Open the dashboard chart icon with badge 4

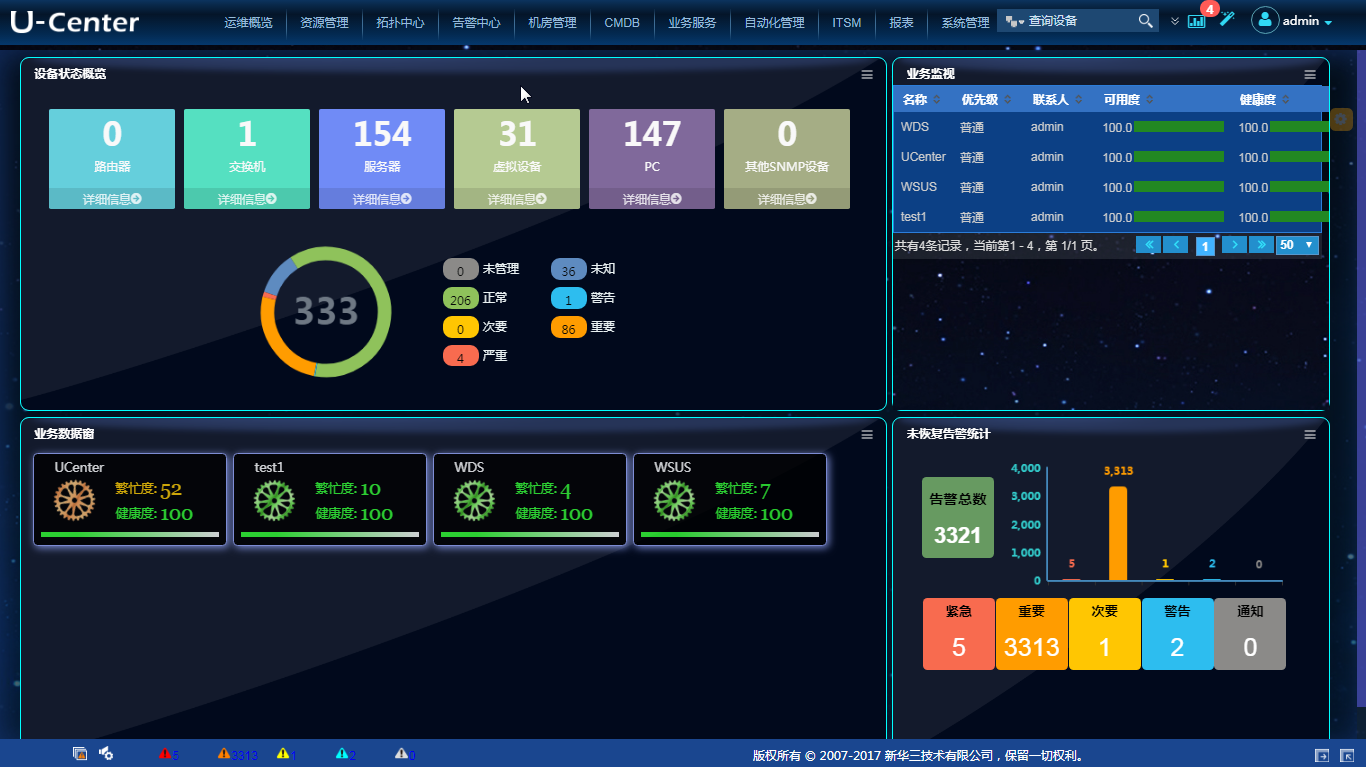tap(1197, 21)
